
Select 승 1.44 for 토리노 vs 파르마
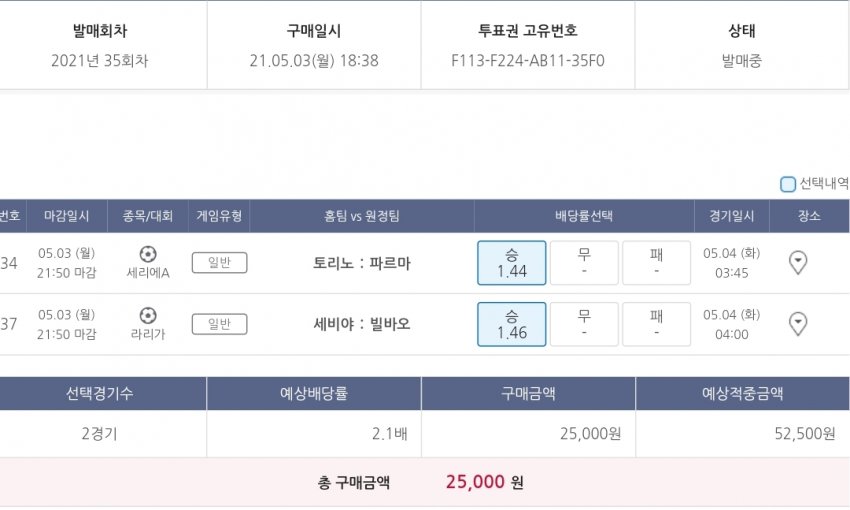click(x=512, y=263)
